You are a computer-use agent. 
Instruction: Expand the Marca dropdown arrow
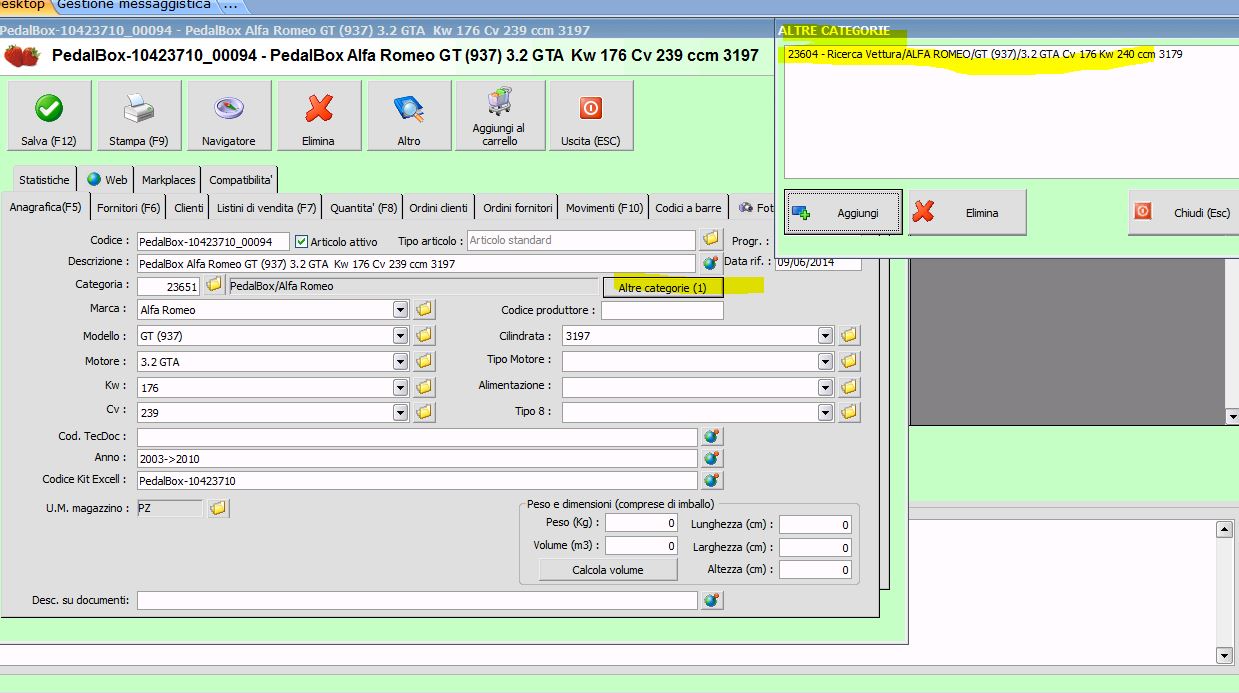coord(400,310)
